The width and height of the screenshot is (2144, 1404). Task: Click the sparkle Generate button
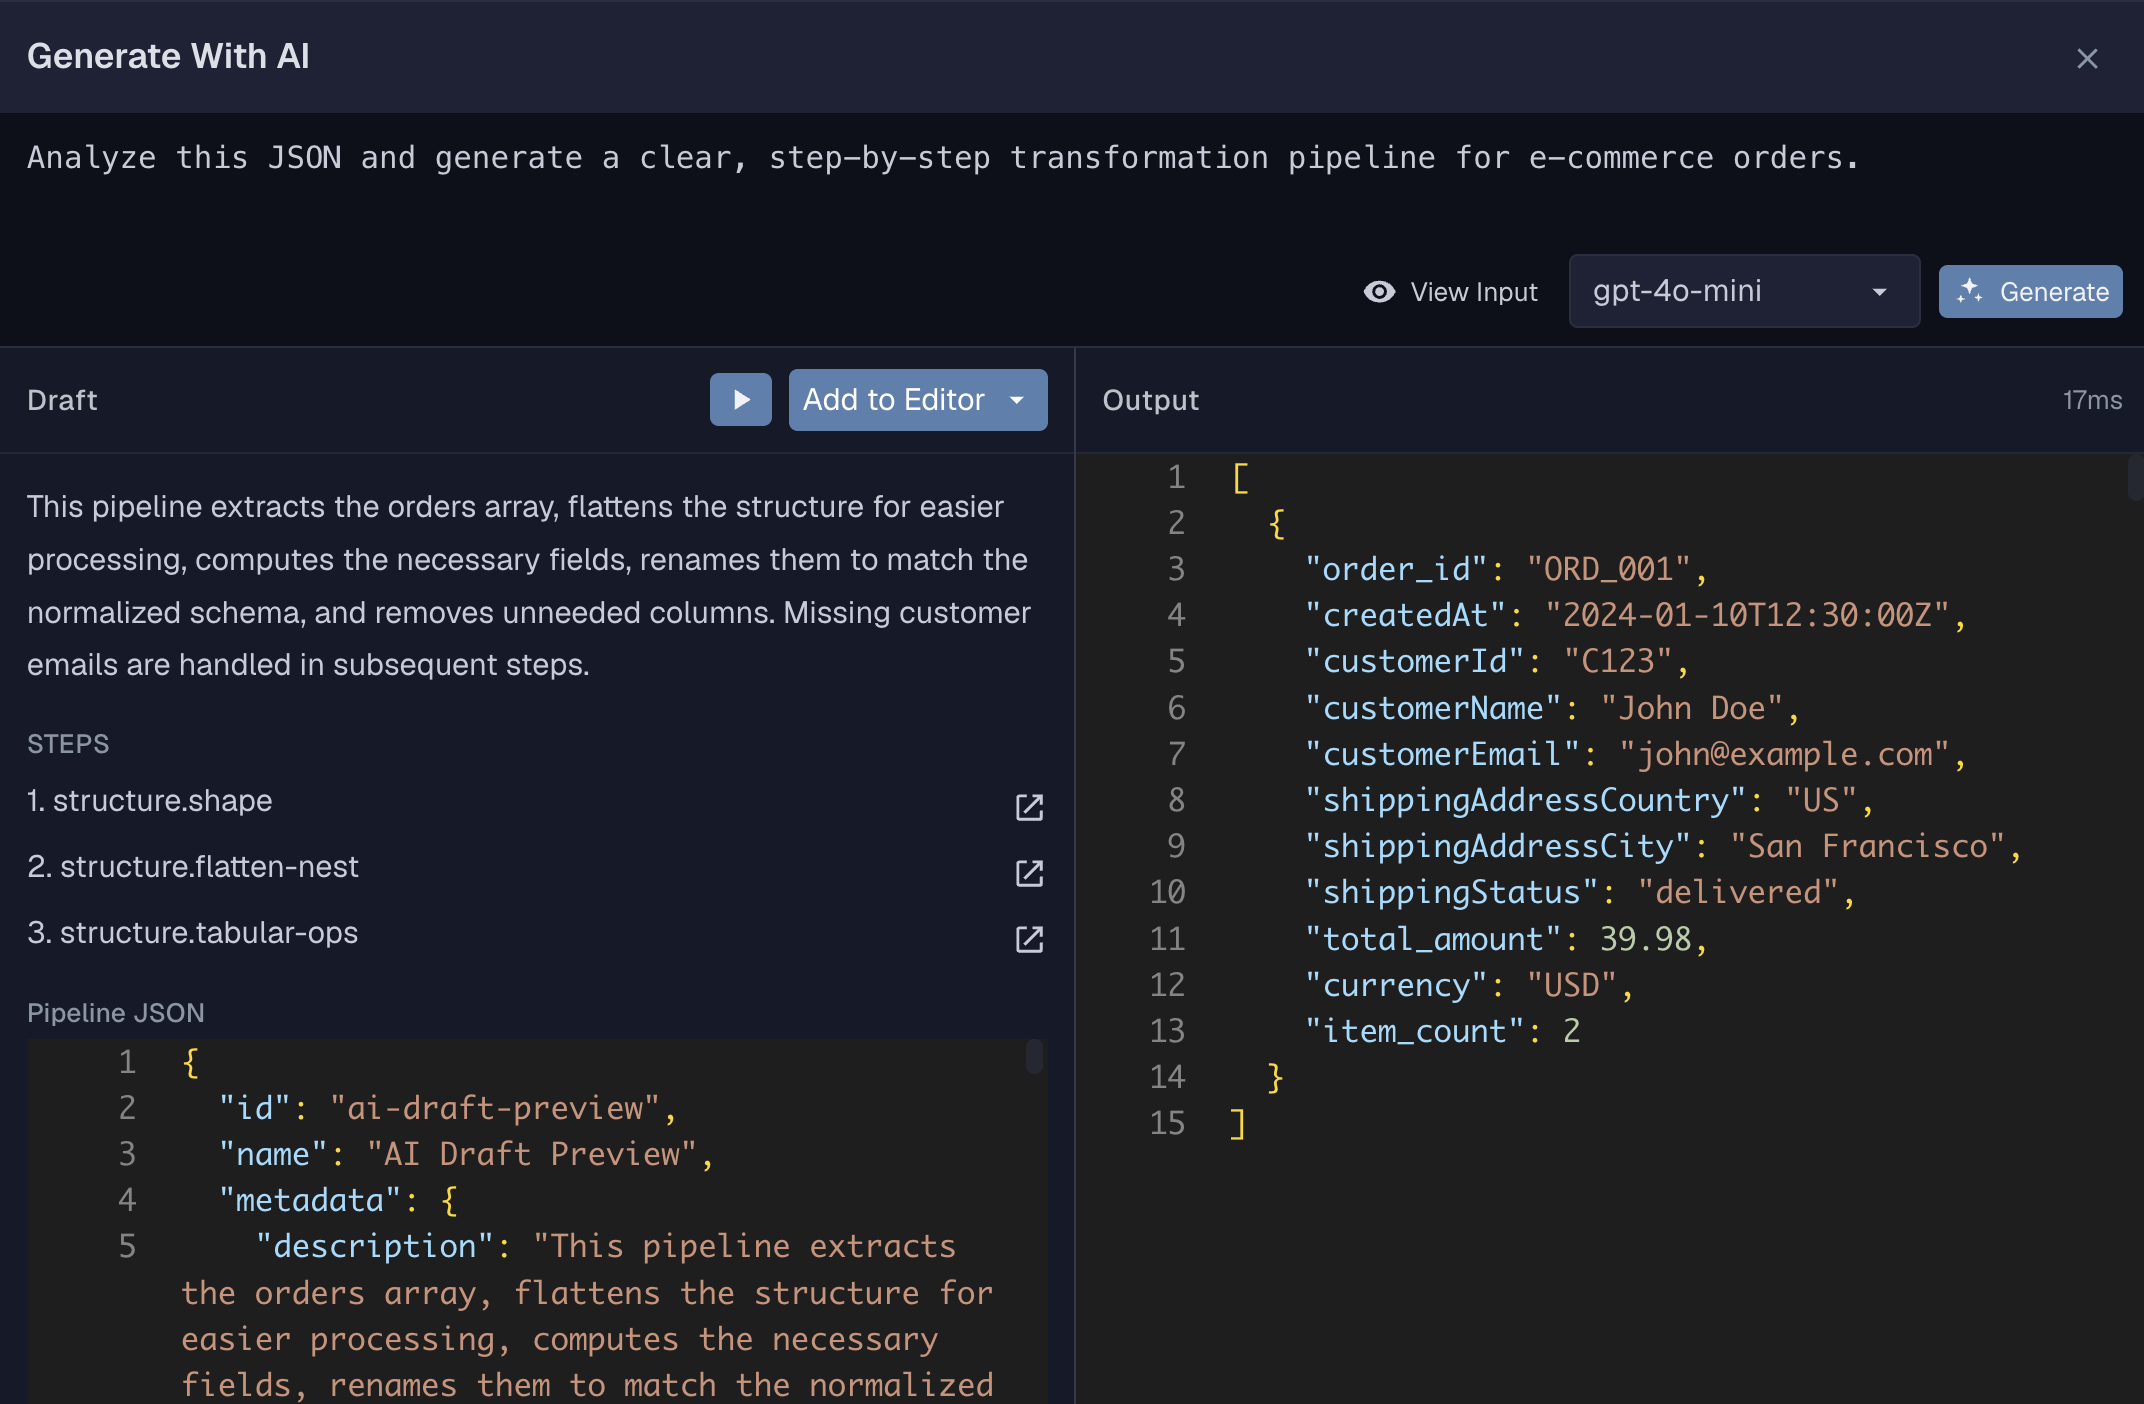pos(2030,292)
